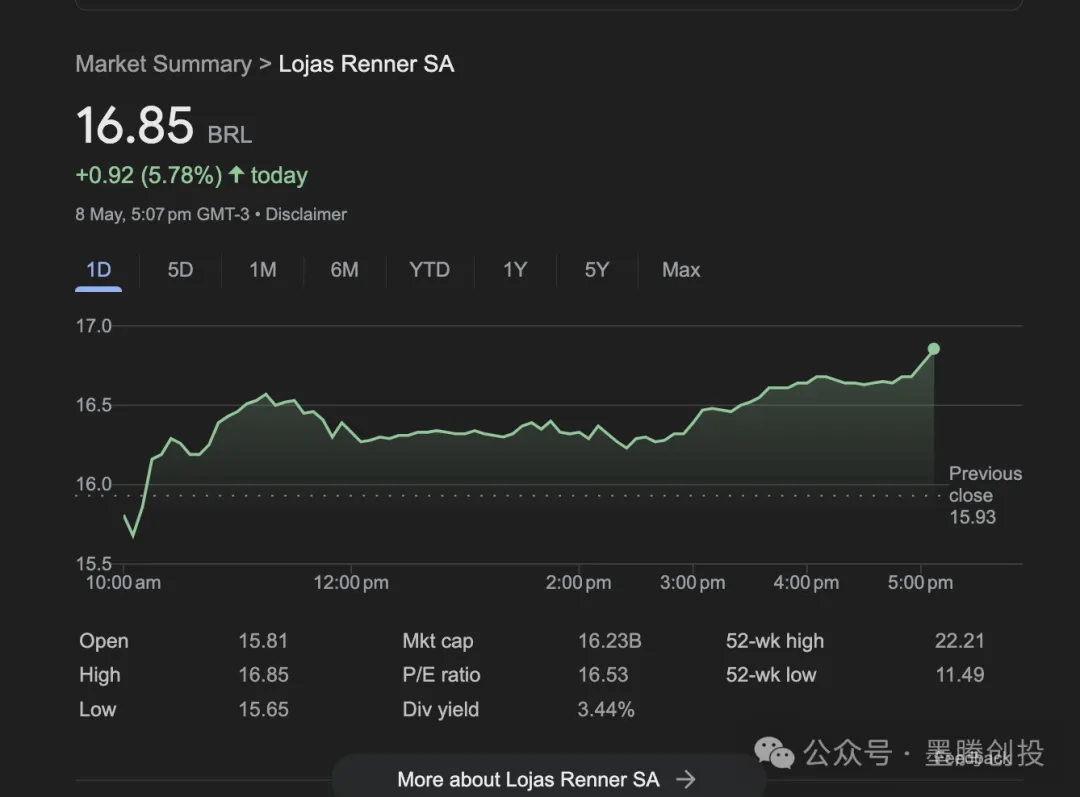Screen dimensions: 1080x797
Task: Switch to the 5D chart range
Action: (x=180, y=270)
